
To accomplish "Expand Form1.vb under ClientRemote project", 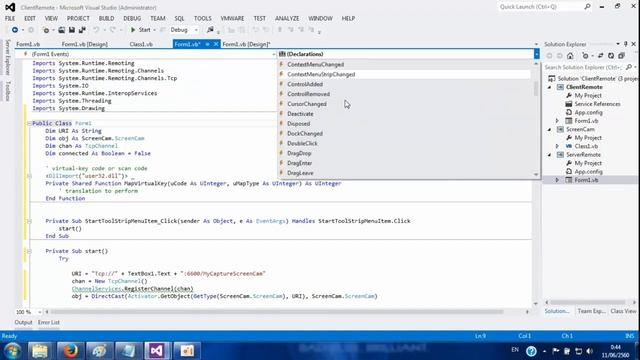I will click(558, 121).
